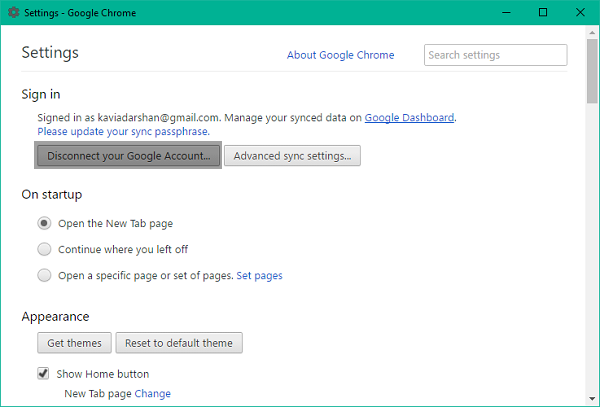Click the scrollbar up arrow

click(592, 33)
